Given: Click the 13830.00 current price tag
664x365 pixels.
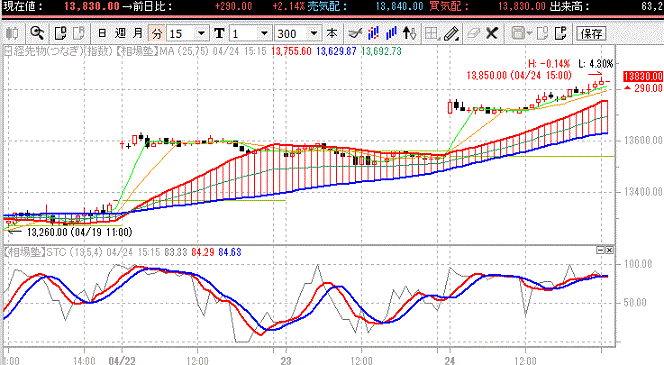Looking at the screenshot, I should [643, 76].
